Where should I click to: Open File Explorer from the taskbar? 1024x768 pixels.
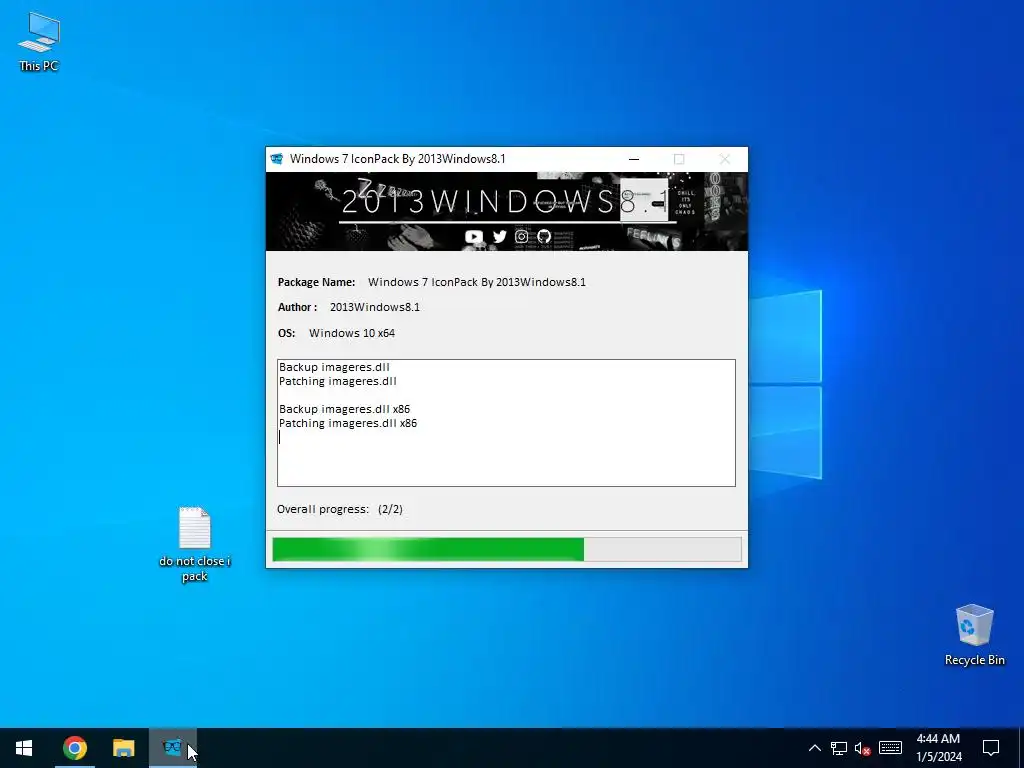tap(123, 748)
